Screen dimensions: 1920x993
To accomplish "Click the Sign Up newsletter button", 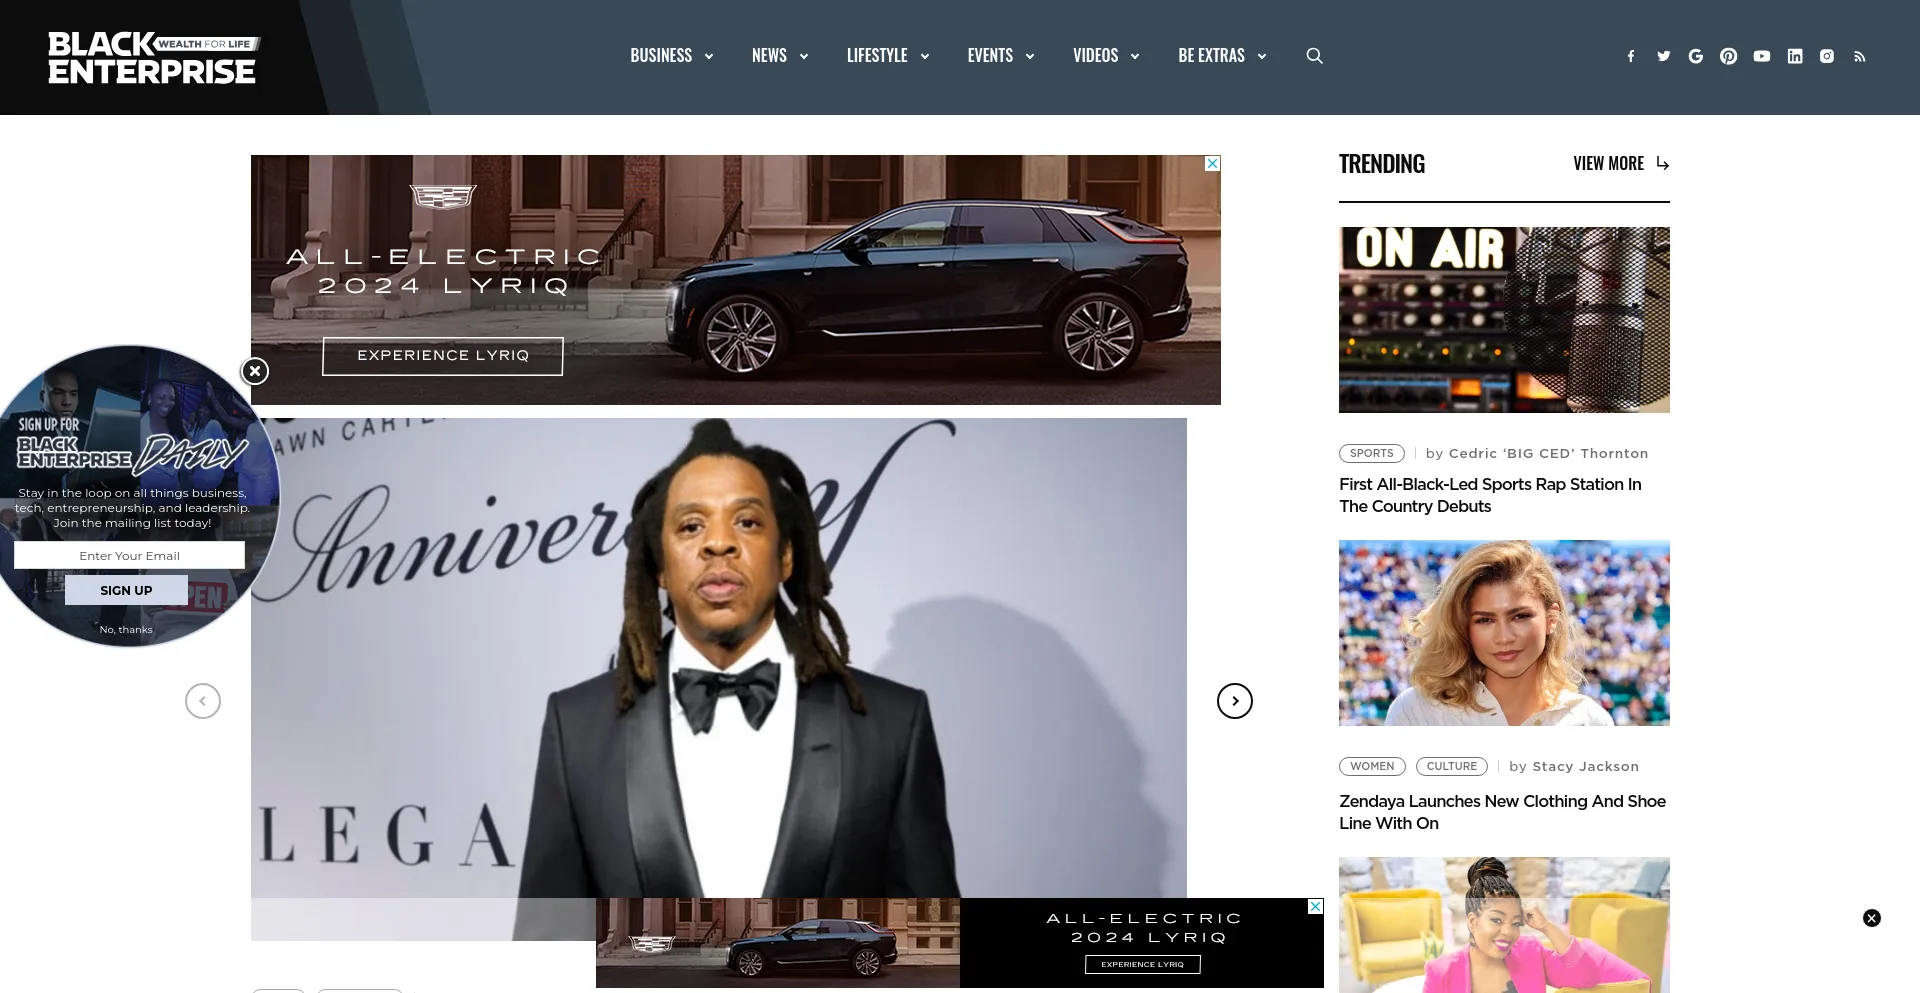I will [x=126, y=590].
